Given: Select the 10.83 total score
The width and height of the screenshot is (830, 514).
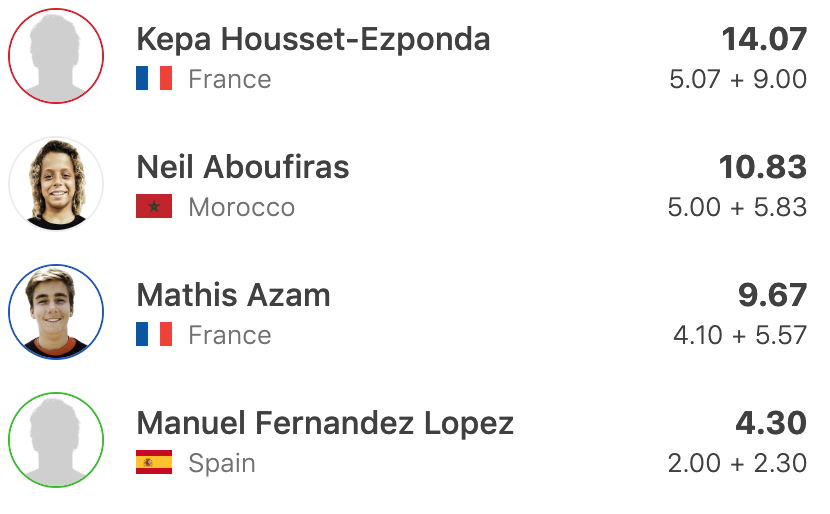Looking at the screenshot, I should tap(763, 167).
